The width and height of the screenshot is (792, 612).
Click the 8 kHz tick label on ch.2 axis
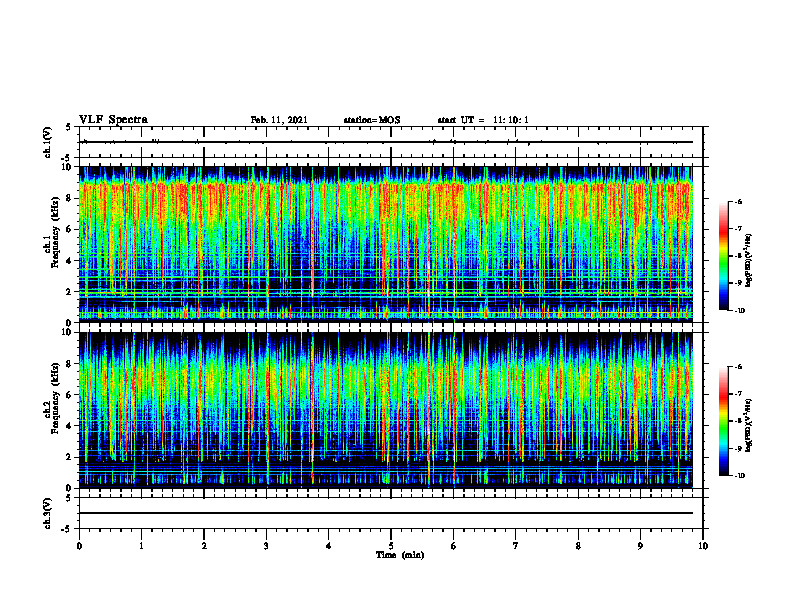tap(70, 363)
